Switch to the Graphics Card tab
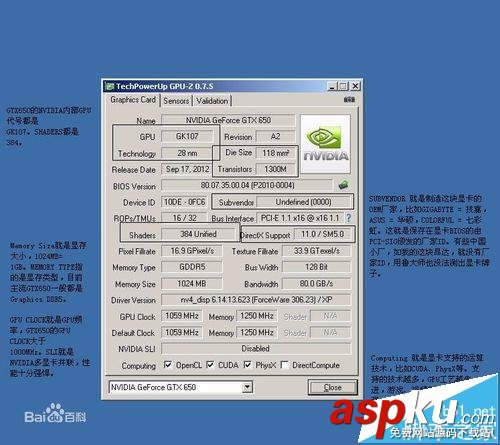The width and height of the screenshot is (500, 445). [x=133, y=100]
